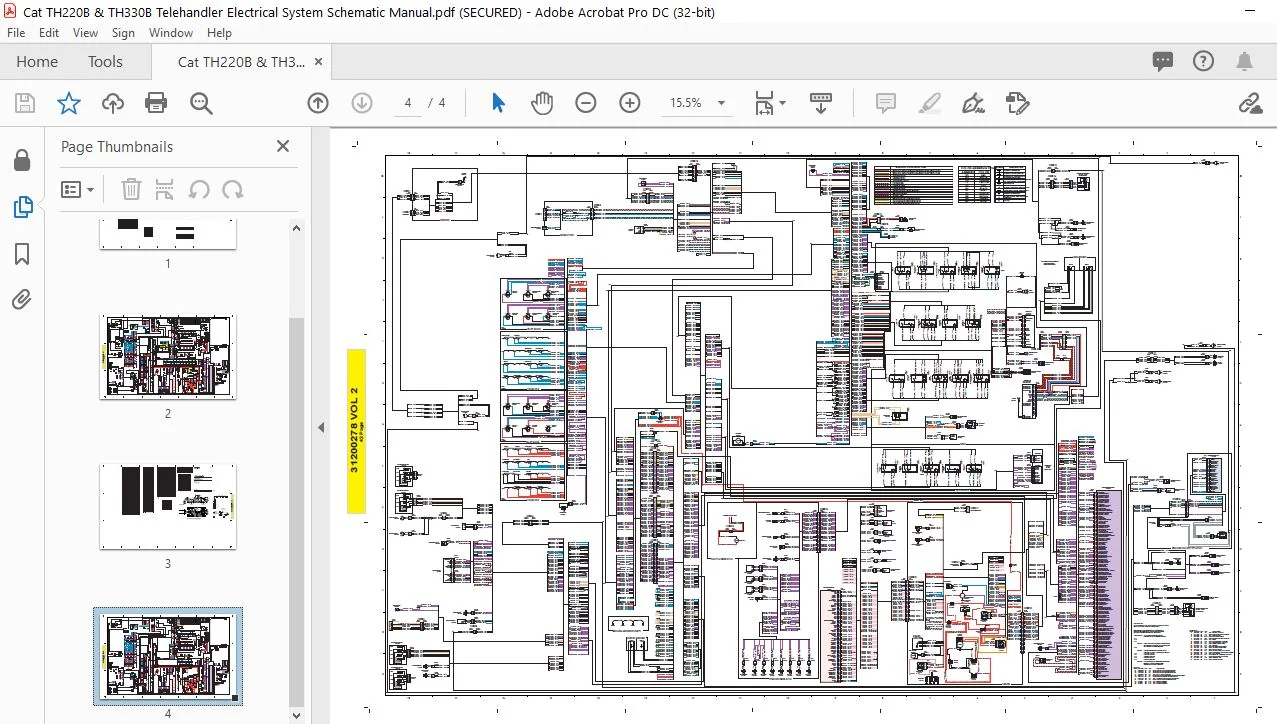The width and height of the screenshot is (1277, 724).
Task: Add a comment note icon
Action: coord(885,103)
